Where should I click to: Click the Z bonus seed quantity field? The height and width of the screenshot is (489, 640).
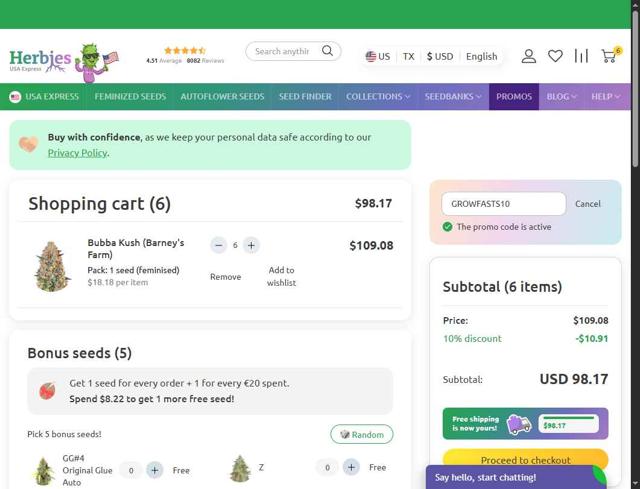click(x=327, y=467)
